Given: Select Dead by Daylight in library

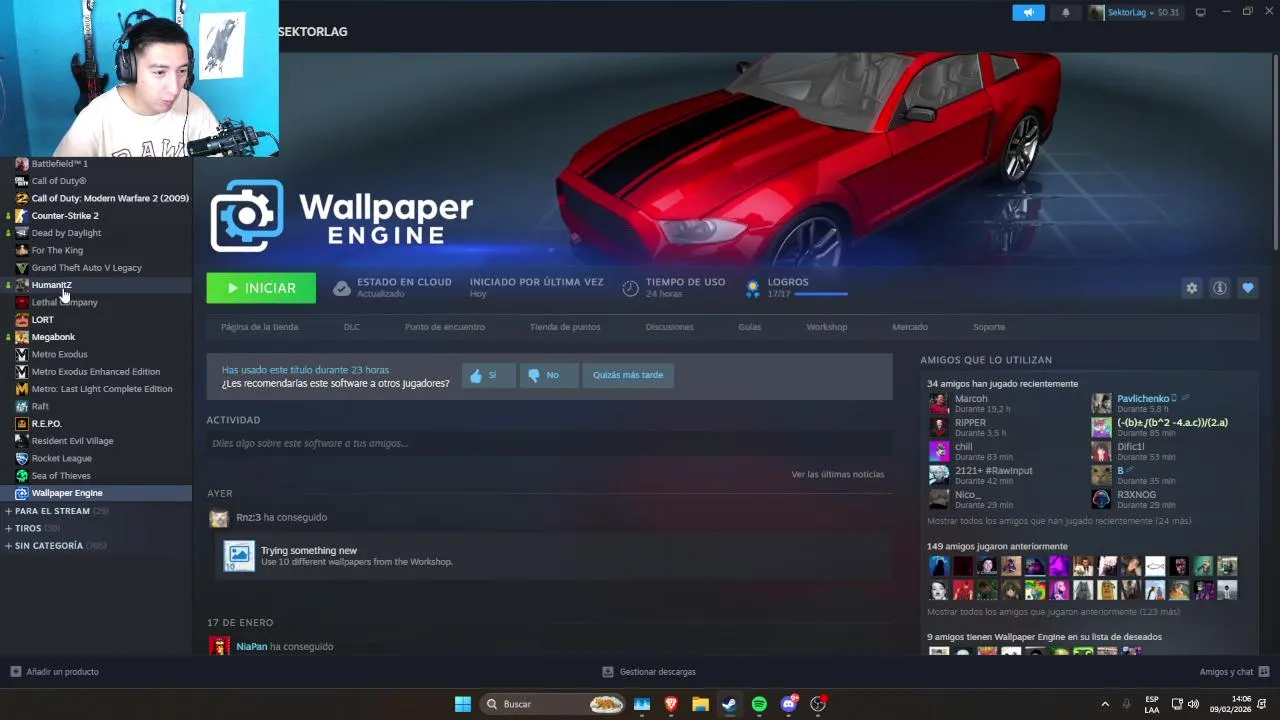Looking at the screenshot, I should tap(66, 233).
